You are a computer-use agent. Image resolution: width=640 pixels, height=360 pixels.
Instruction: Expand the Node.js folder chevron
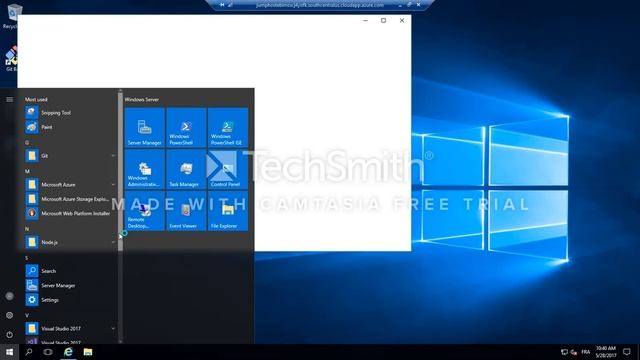tap(113, 242)
